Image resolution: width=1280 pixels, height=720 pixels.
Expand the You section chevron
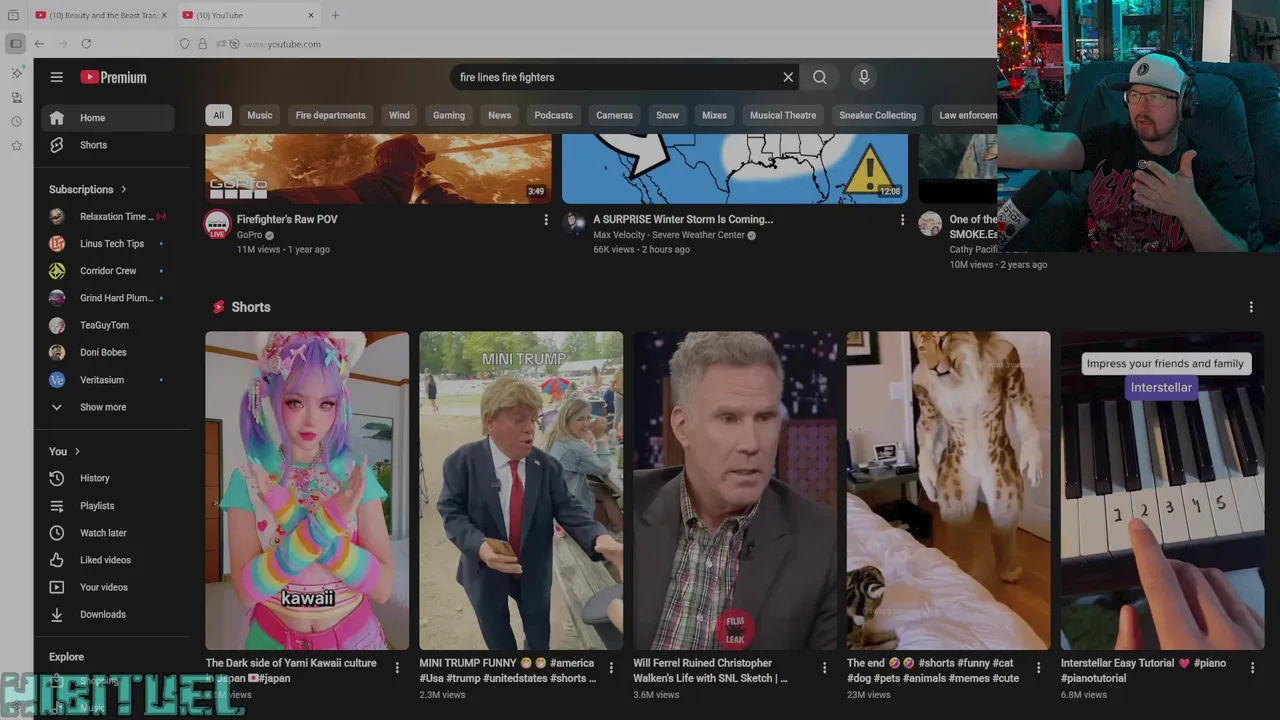pos(77,452)
